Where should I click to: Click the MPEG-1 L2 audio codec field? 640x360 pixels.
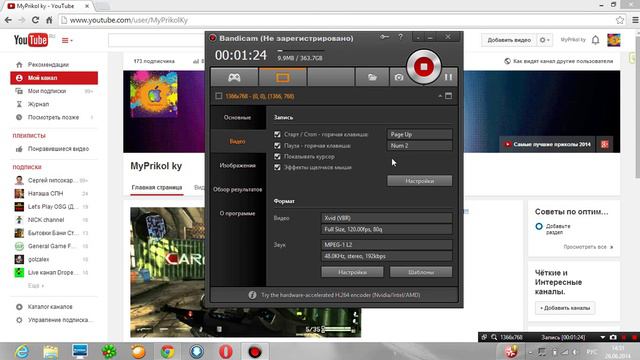click(387, 244)
